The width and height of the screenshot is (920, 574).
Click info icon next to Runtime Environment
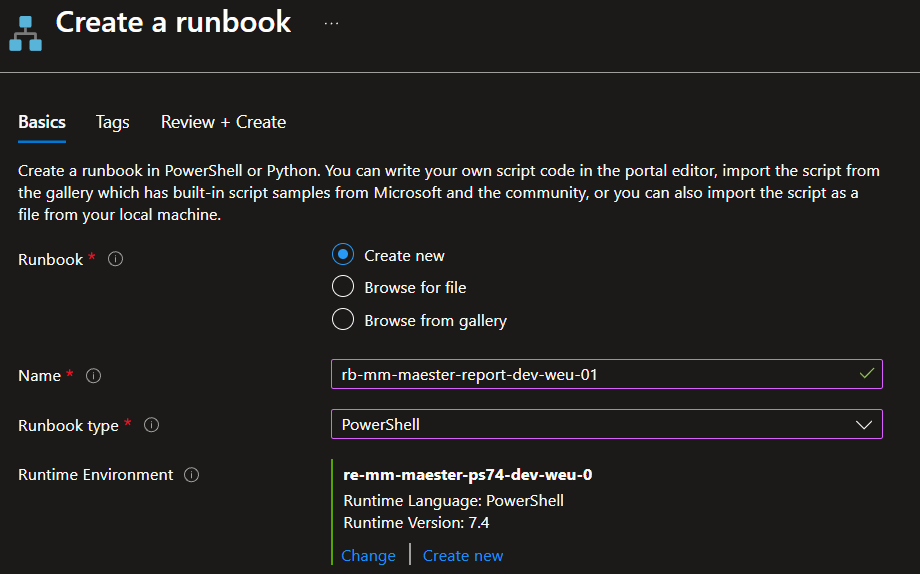(191, 475)
